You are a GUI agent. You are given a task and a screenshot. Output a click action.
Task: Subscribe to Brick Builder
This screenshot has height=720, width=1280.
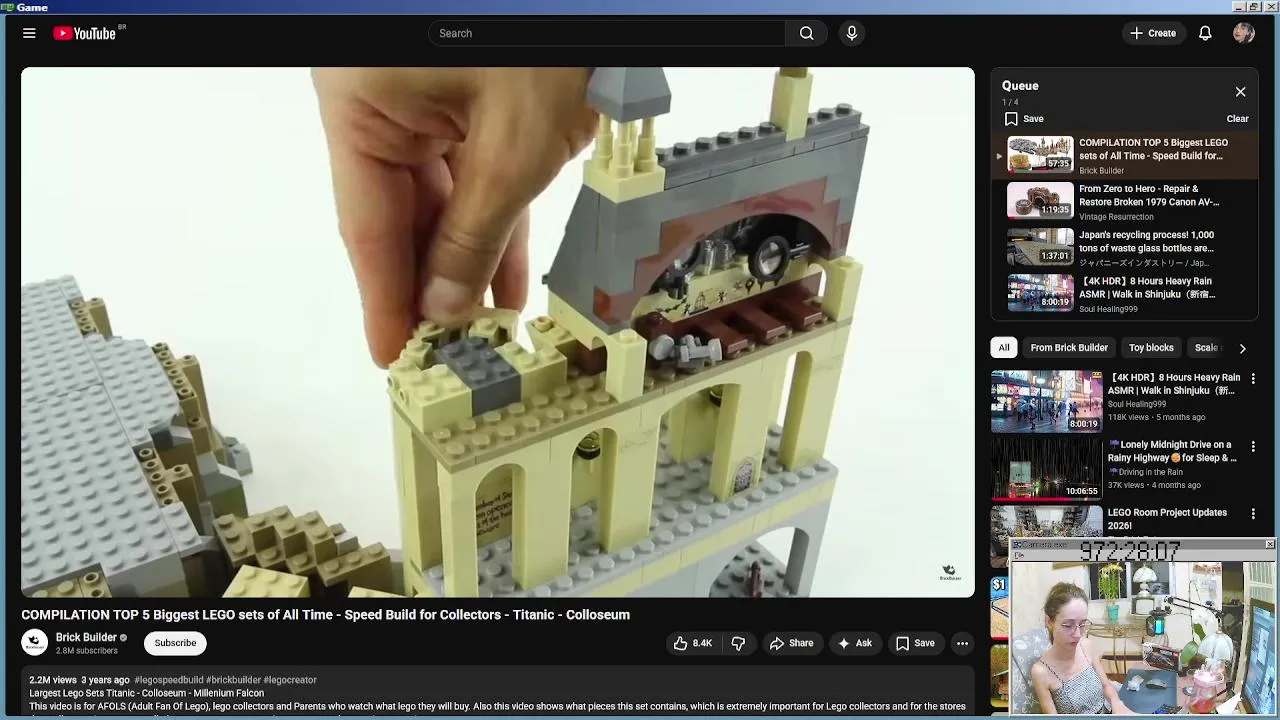pos(175,643)
